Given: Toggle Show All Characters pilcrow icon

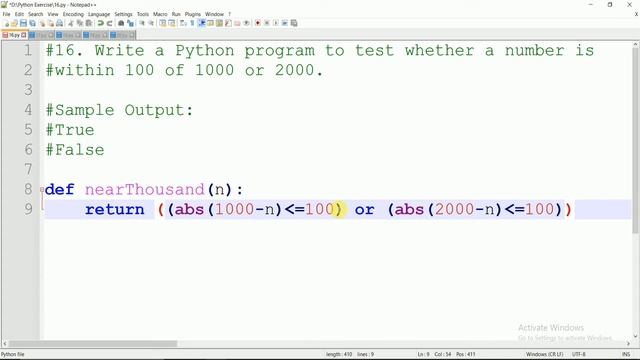Looking at the screenshot, I should pos(192,23).
